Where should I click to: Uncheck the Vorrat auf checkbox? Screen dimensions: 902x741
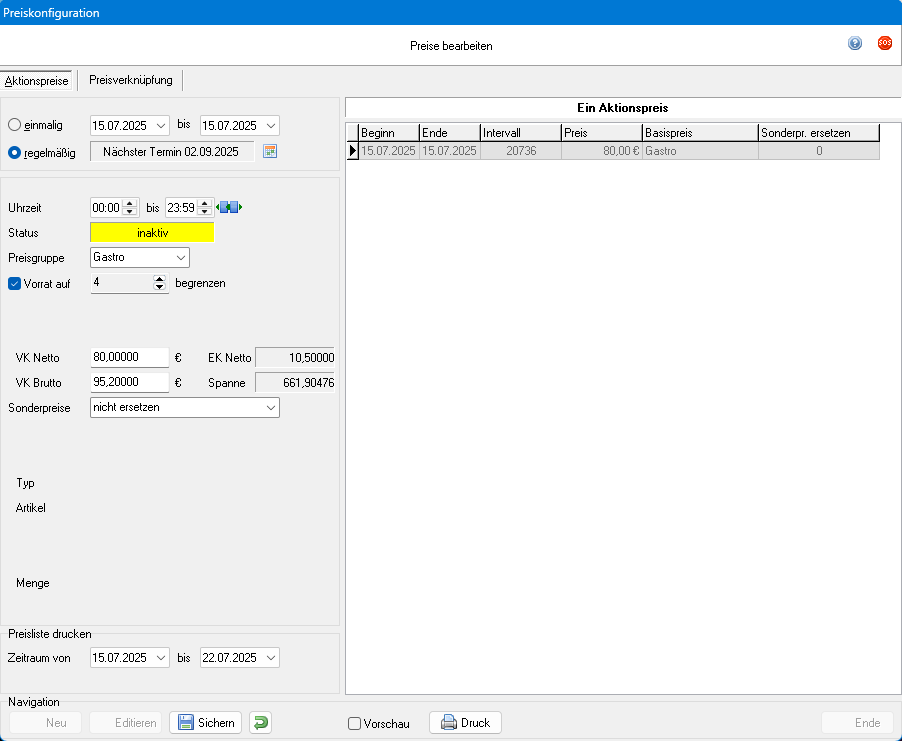[14, 283]
